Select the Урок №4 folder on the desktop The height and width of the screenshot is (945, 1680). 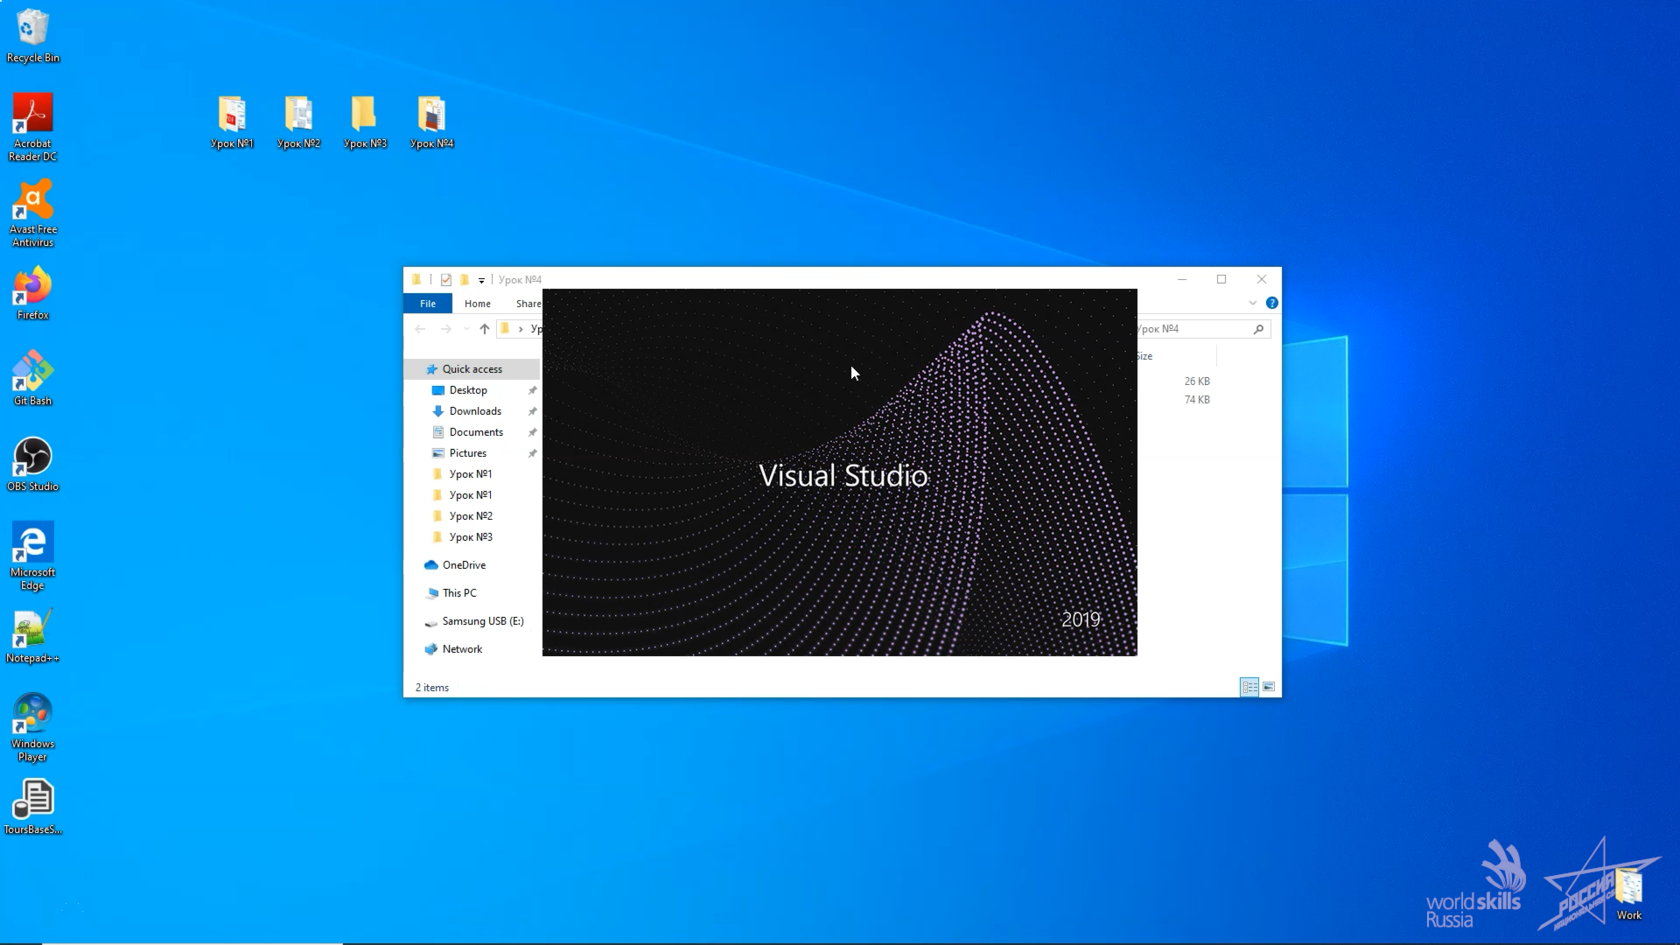[x=432, y=122]
